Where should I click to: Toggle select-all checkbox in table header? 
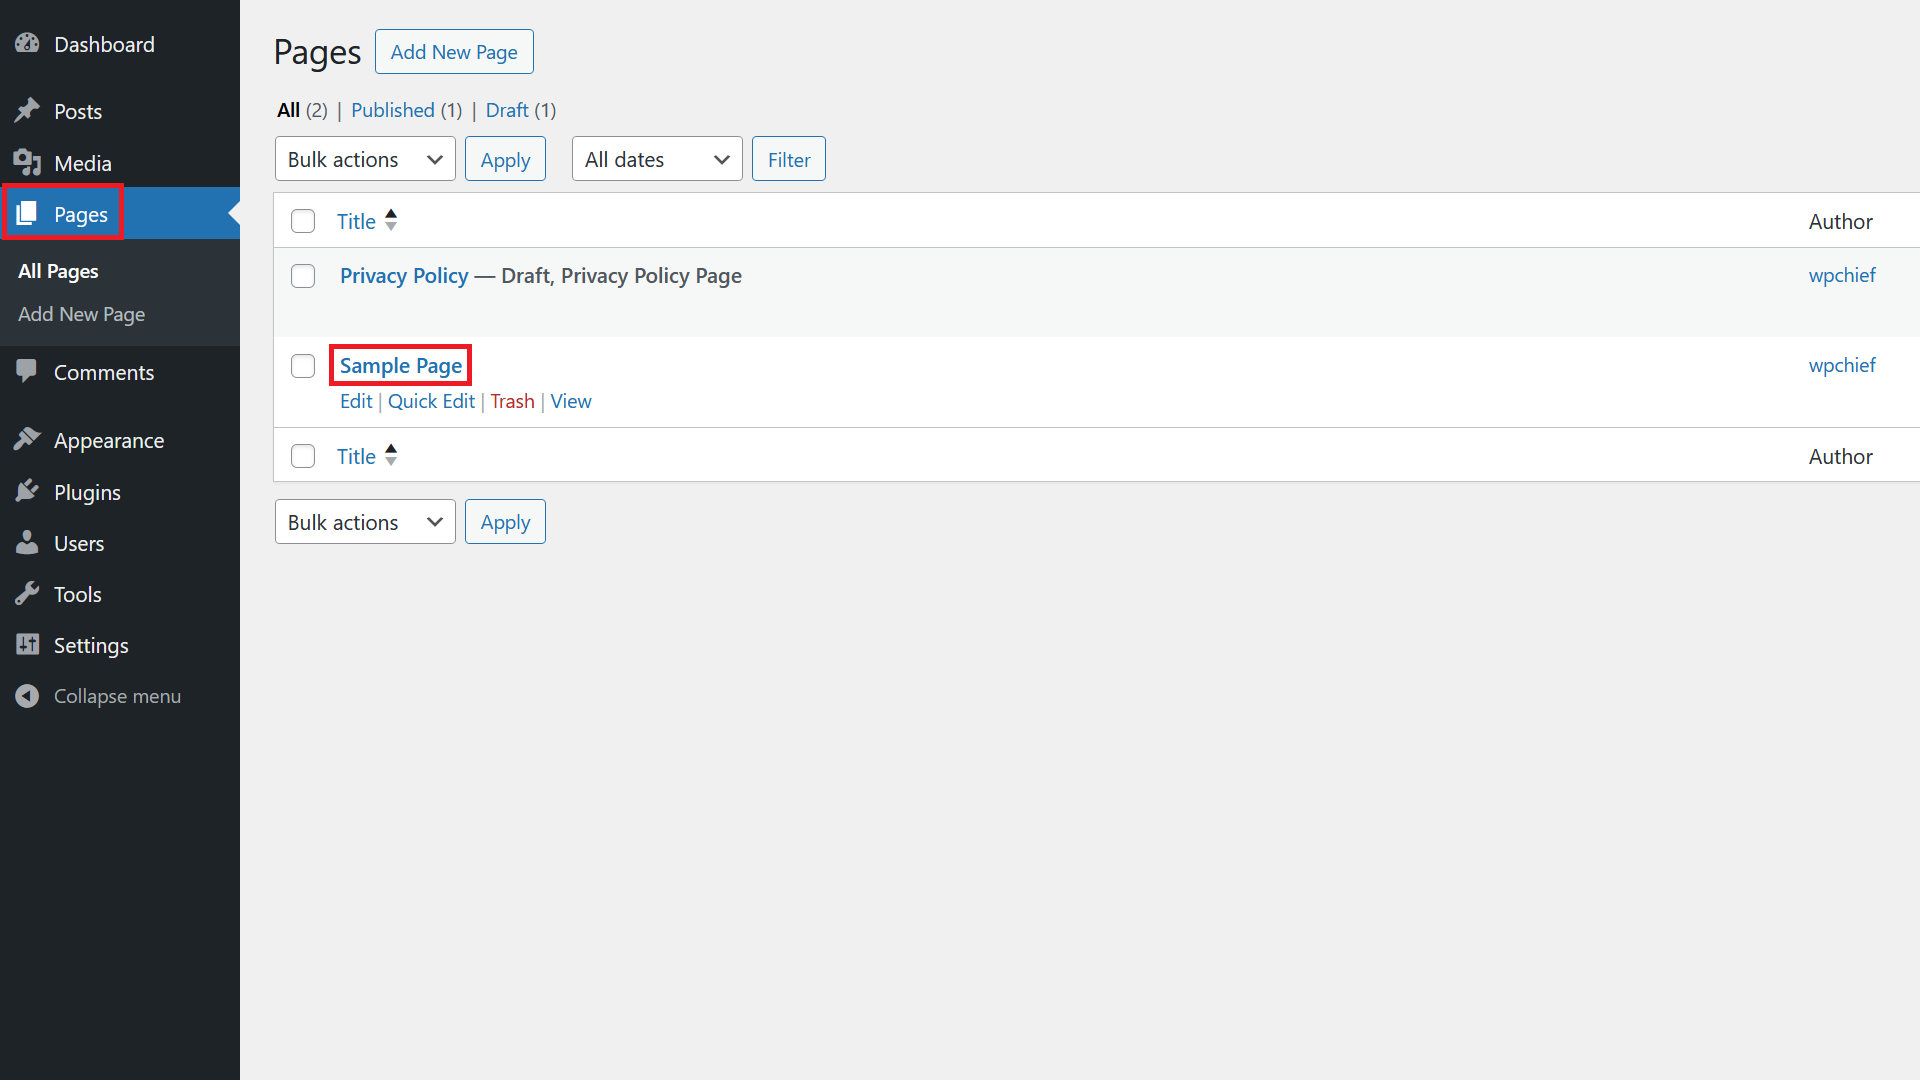tap(303, 221)
